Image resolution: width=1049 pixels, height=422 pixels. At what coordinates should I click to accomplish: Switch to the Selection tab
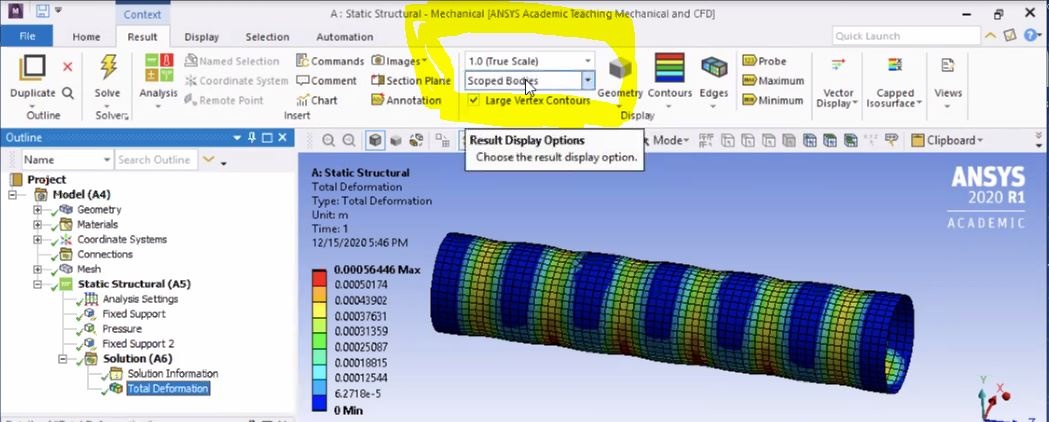[267, 37]
